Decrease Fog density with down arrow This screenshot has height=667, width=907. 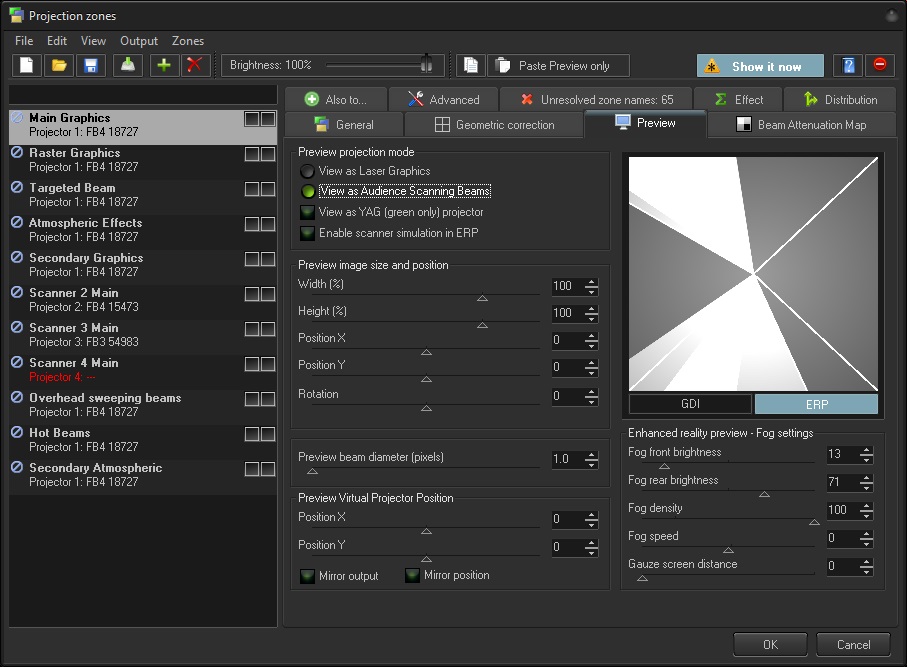coord(866,515)
